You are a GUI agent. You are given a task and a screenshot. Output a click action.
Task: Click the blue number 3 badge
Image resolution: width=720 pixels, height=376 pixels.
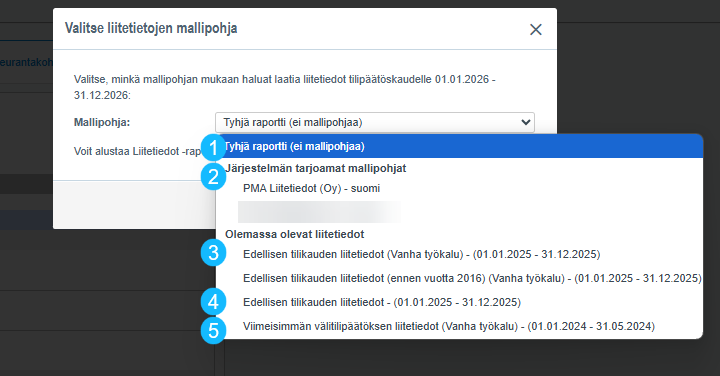coord(214,253)
